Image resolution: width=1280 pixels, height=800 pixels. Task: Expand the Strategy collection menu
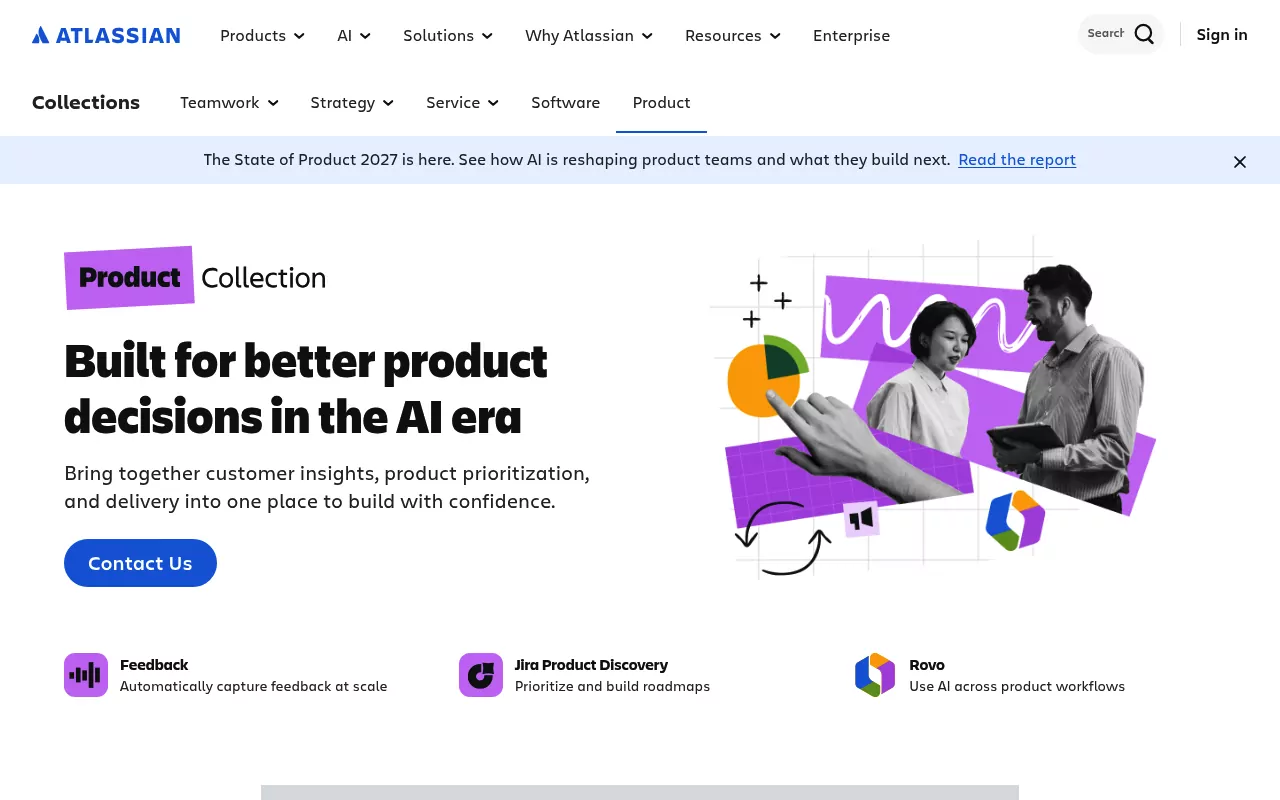[x=352, y=102]
